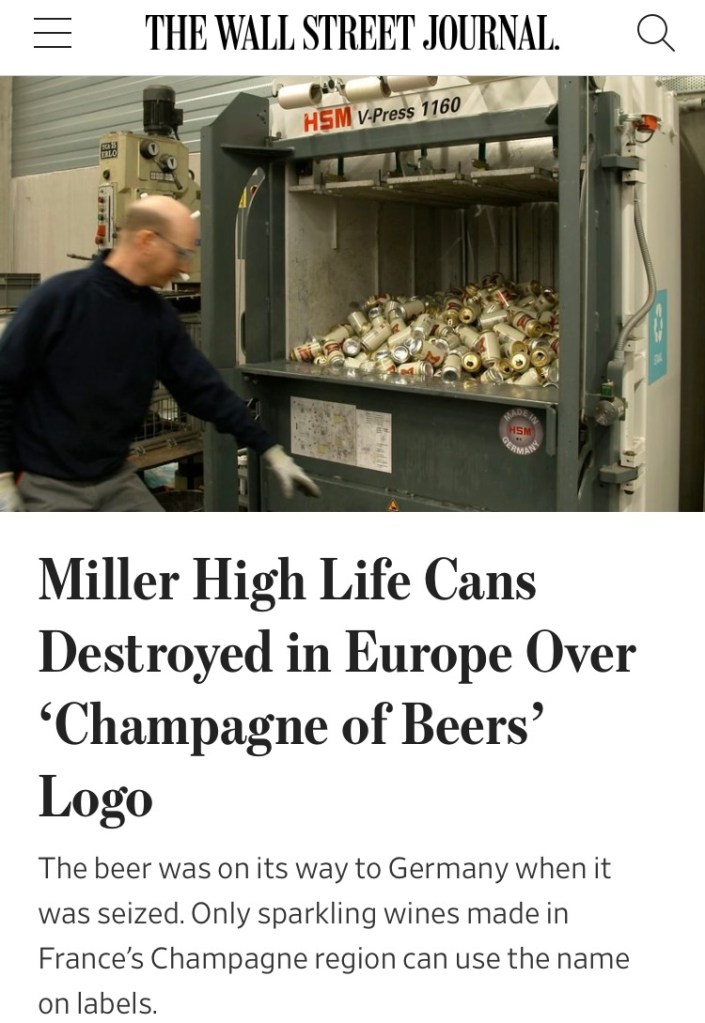
Task: Tap the blue recycling sign on machine
Action: [x=658, y=337]
